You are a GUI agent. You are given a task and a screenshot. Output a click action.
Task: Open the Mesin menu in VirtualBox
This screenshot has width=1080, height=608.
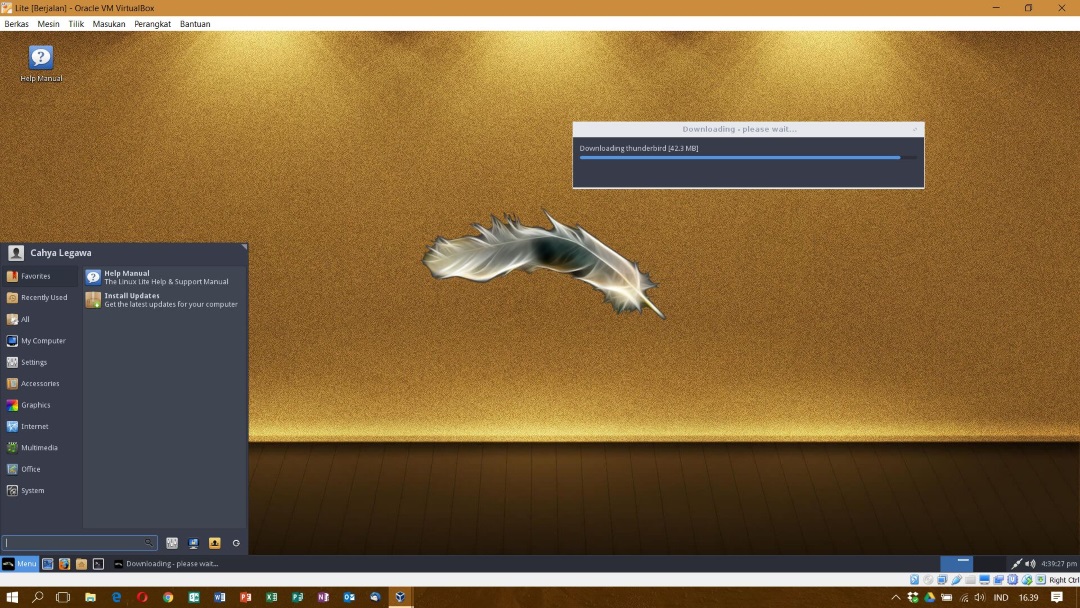coord(48,24)
